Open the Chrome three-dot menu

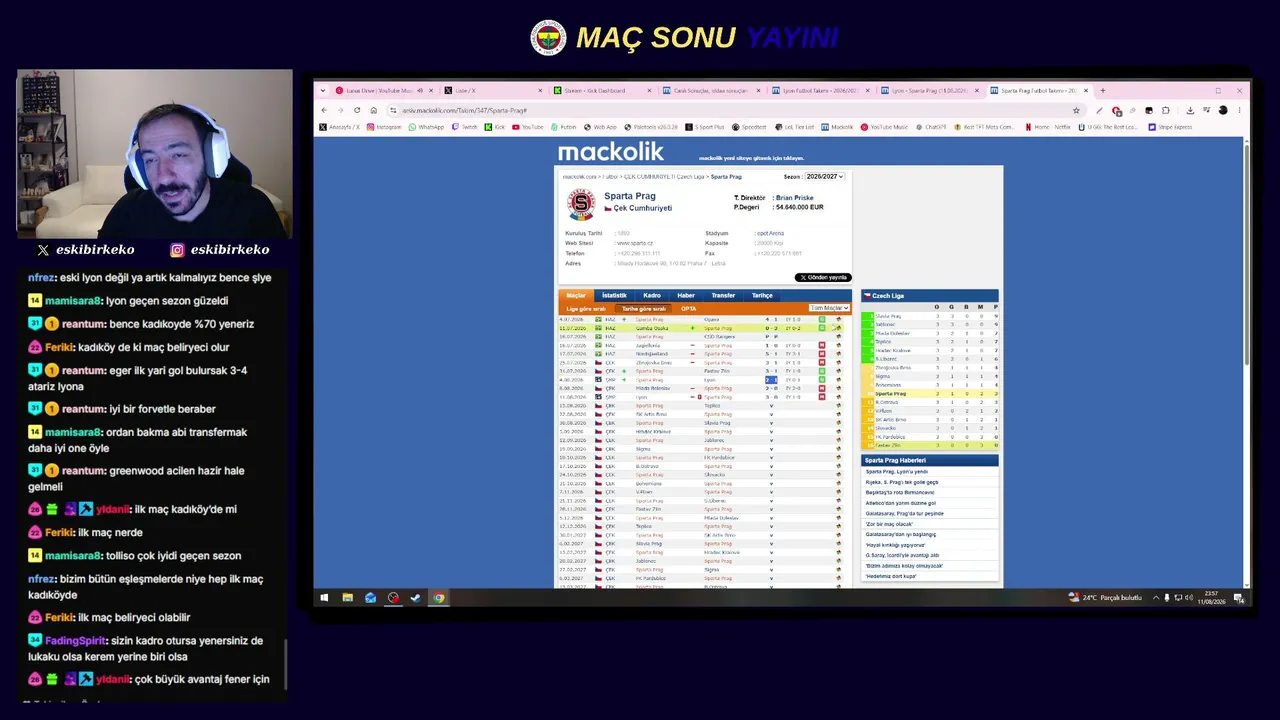[1239, 110]
